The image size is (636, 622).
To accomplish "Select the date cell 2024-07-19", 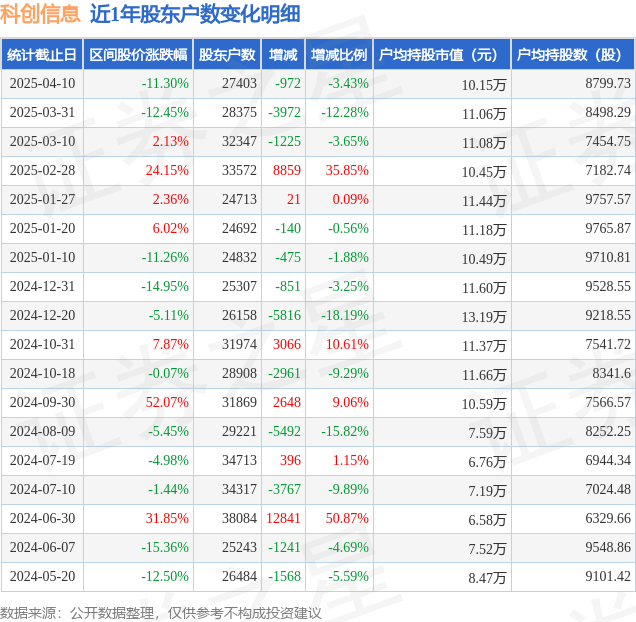I will [x=43, y=461].
